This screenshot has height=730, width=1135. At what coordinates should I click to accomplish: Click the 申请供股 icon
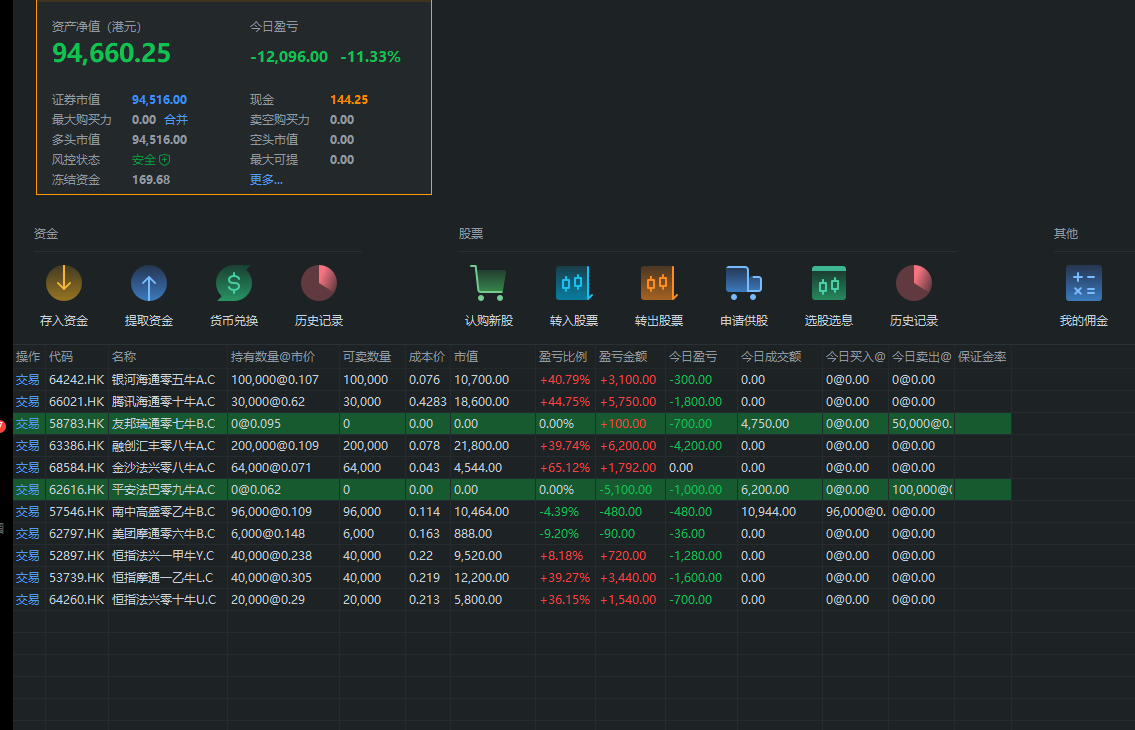click(x=744, y=283)
